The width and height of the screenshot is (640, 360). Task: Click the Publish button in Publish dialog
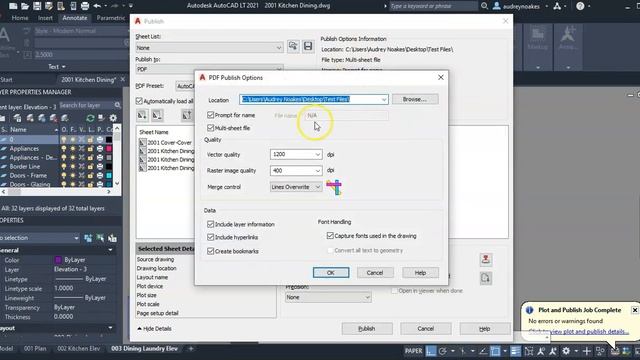point(367,329)
